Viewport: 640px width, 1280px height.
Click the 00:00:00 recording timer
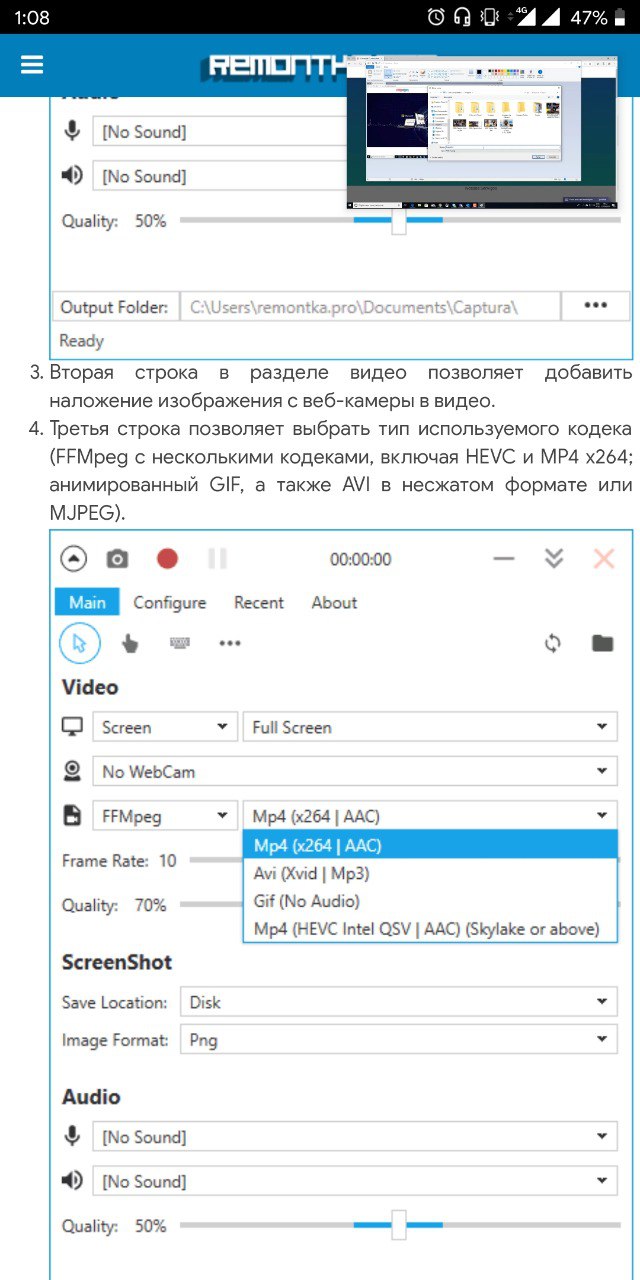361,560
